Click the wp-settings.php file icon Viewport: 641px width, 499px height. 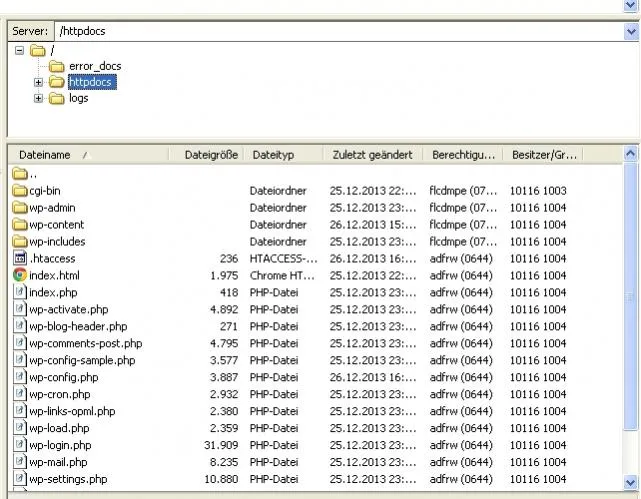[x=20, y=479]
